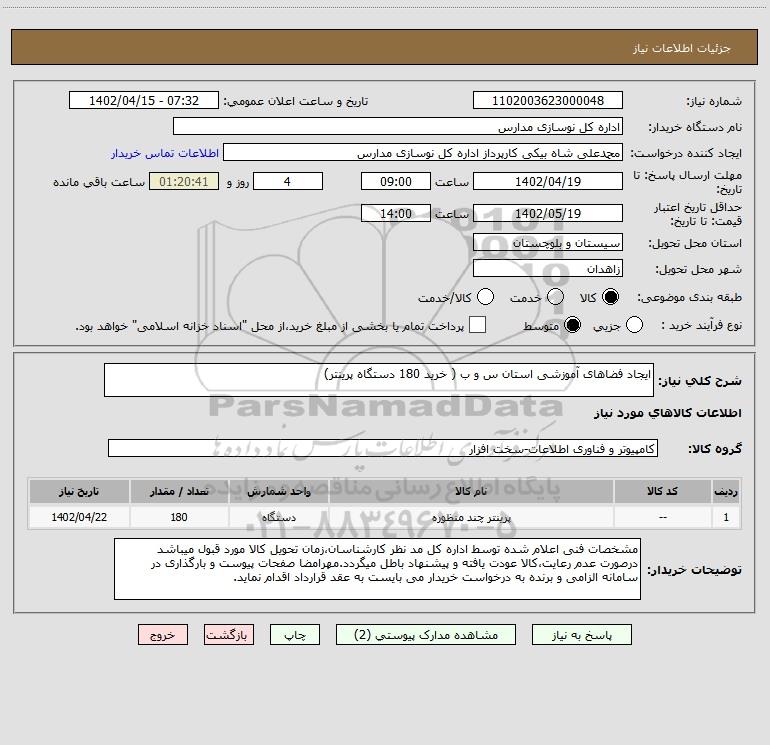Click the delivery province field سیستان و بلوچستان
This screenshot has width=770, height=745.
pos(548,242)
